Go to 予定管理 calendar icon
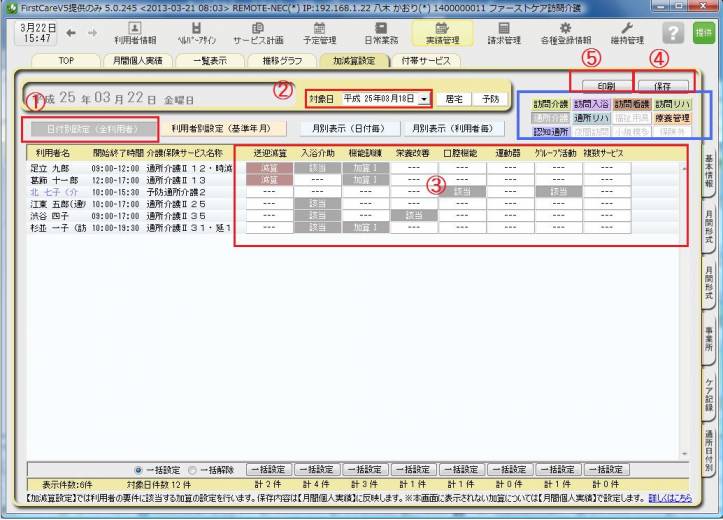This screenshot has height=520, width=723. pos(319,33)
